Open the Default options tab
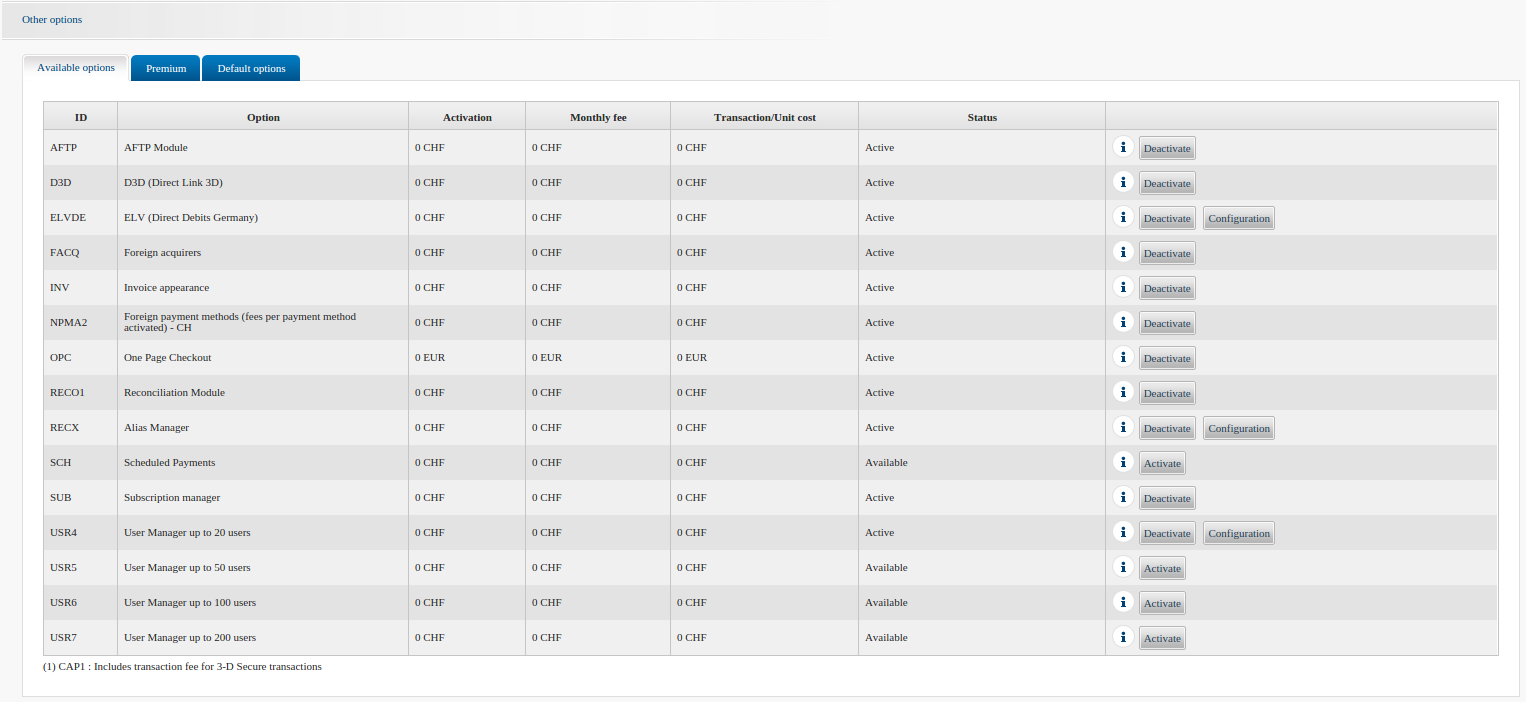This screenshot has width=1526, height=702. [x=251, y=69]
